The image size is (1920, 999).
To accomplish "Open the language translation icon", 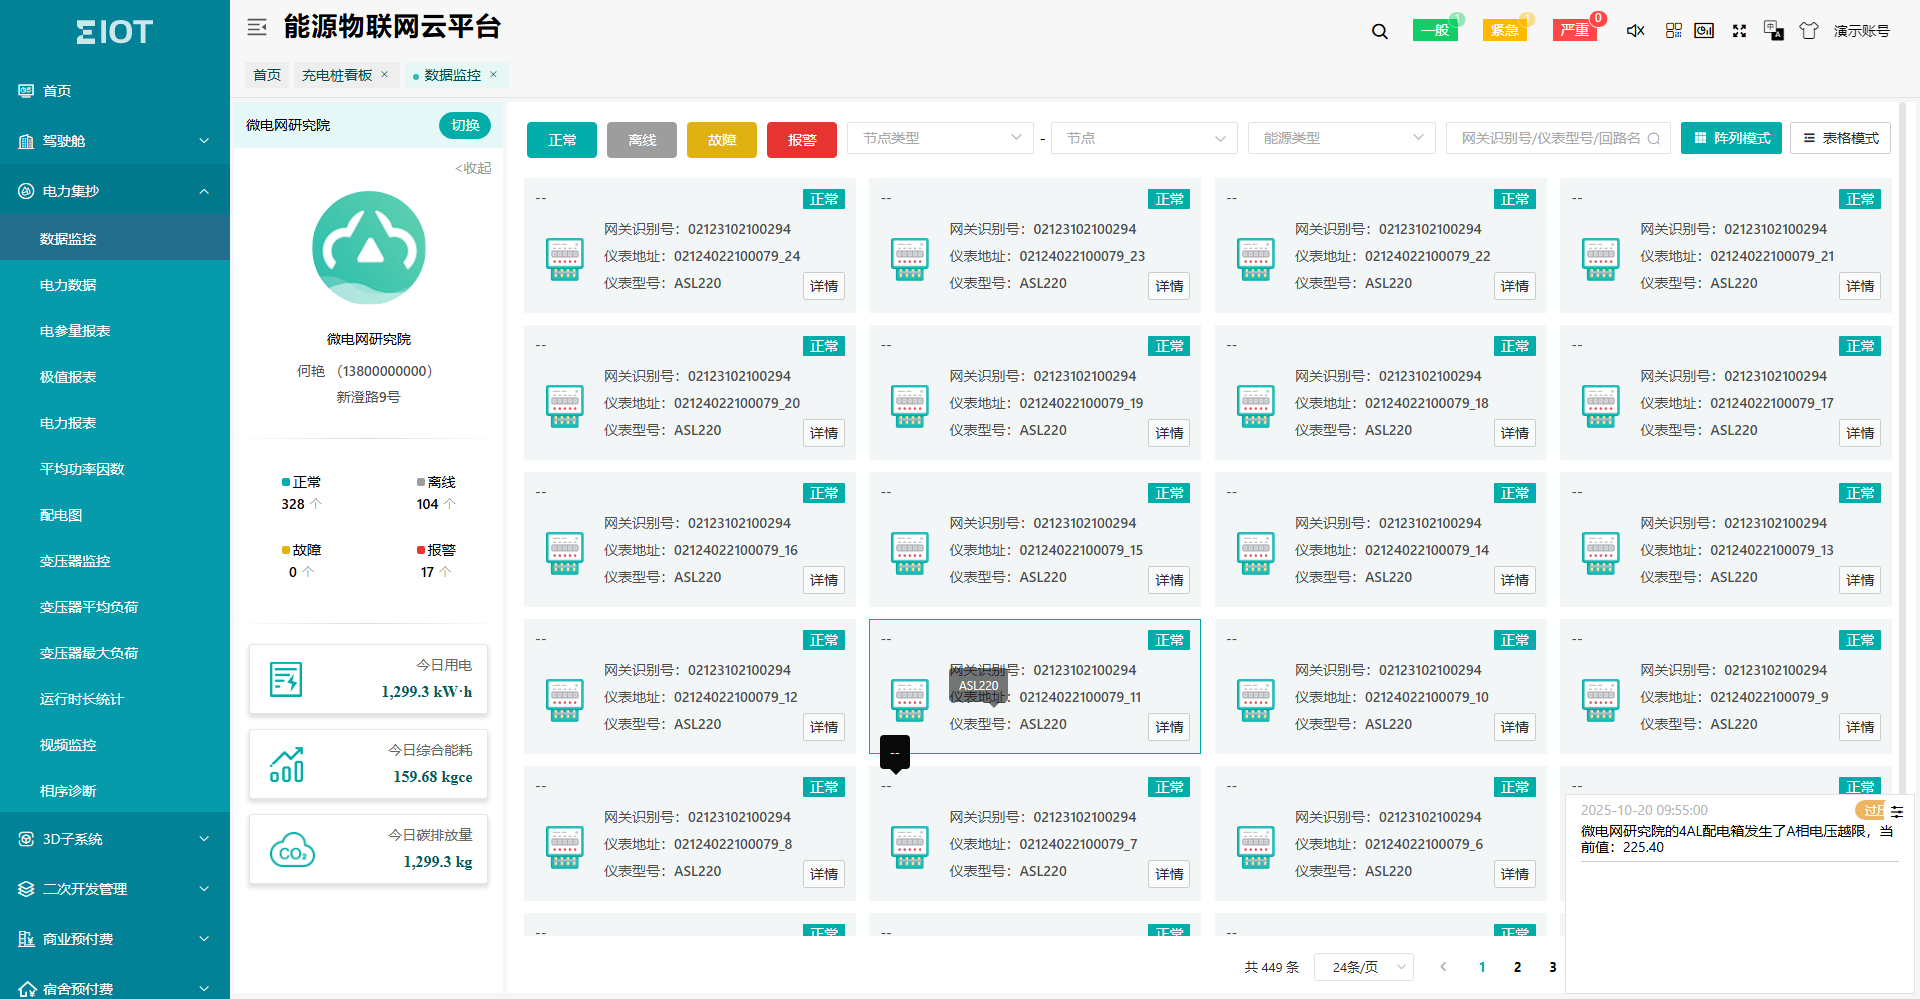I will click(1773, 31).
